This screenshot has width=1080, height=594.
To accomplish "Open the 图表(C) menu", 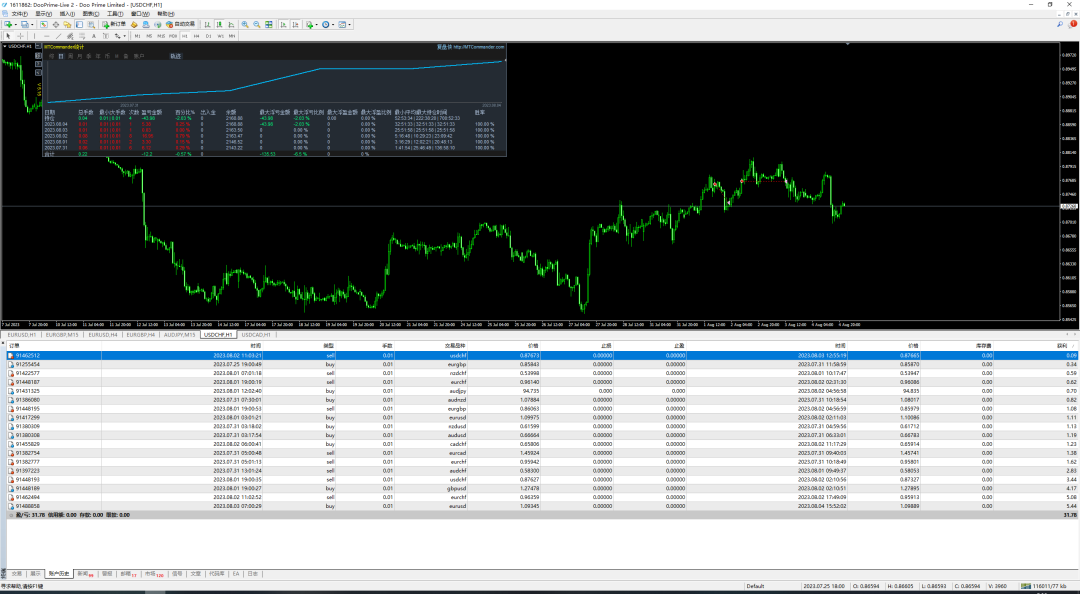I will point(91,14).
